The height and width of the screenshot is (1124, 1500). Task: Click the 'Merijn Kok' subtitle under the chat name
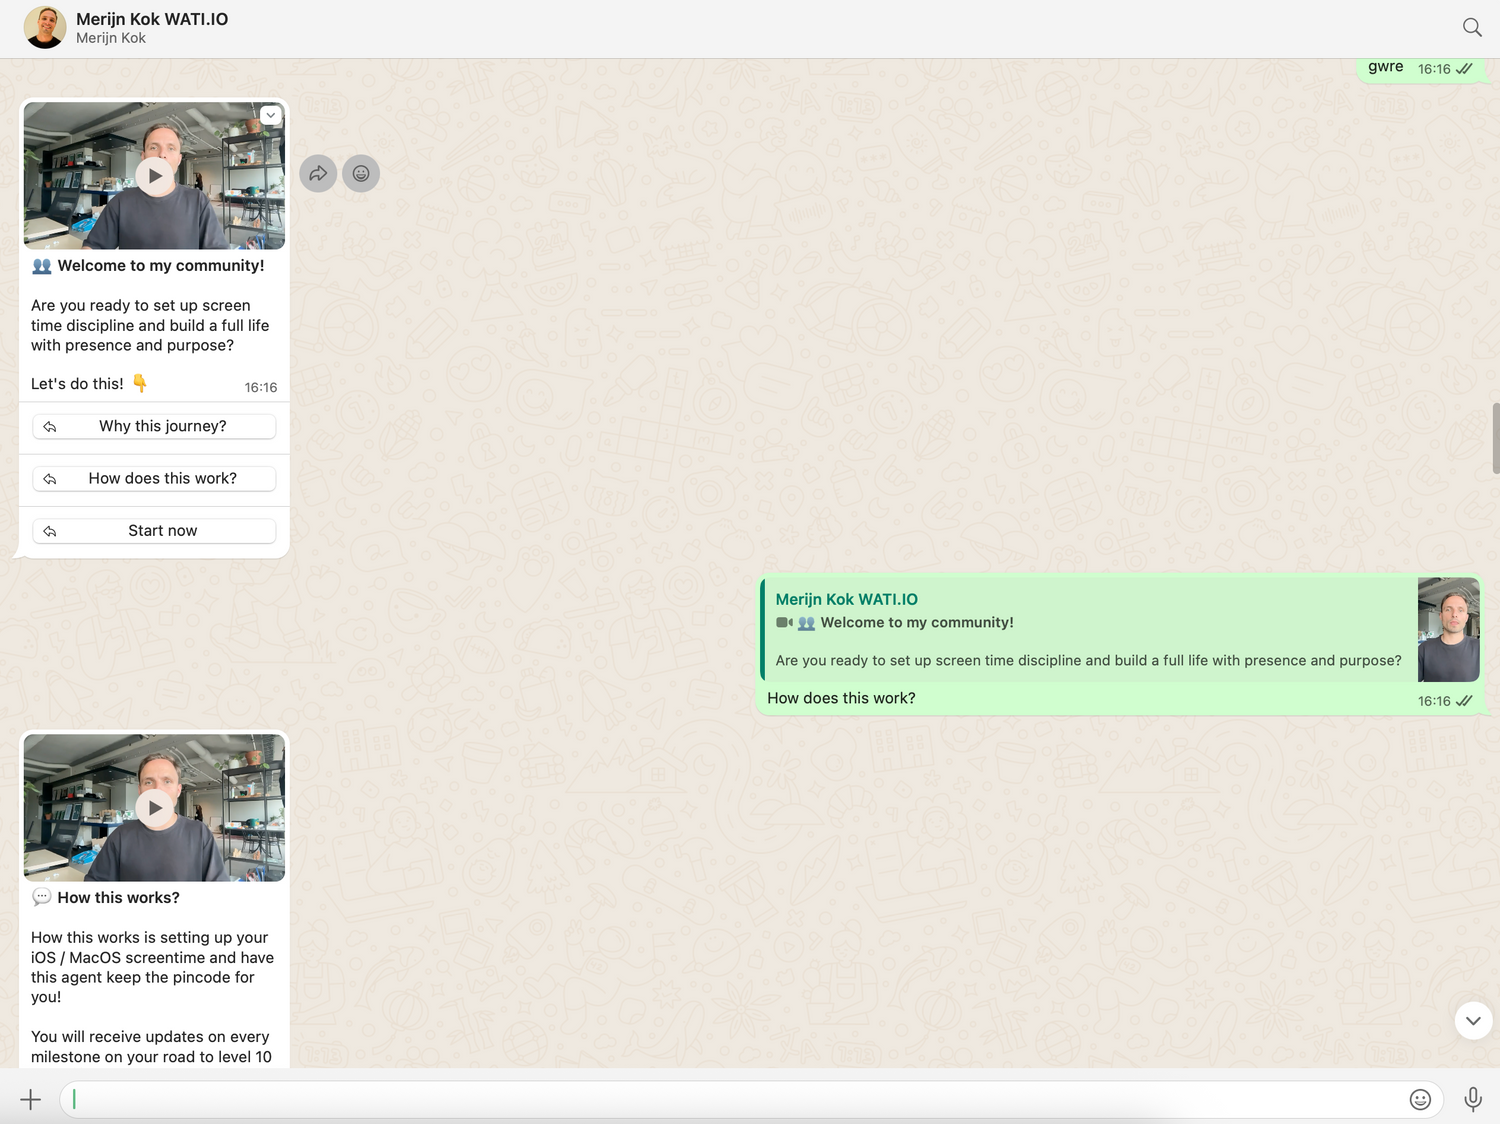[x=111, y=38]
